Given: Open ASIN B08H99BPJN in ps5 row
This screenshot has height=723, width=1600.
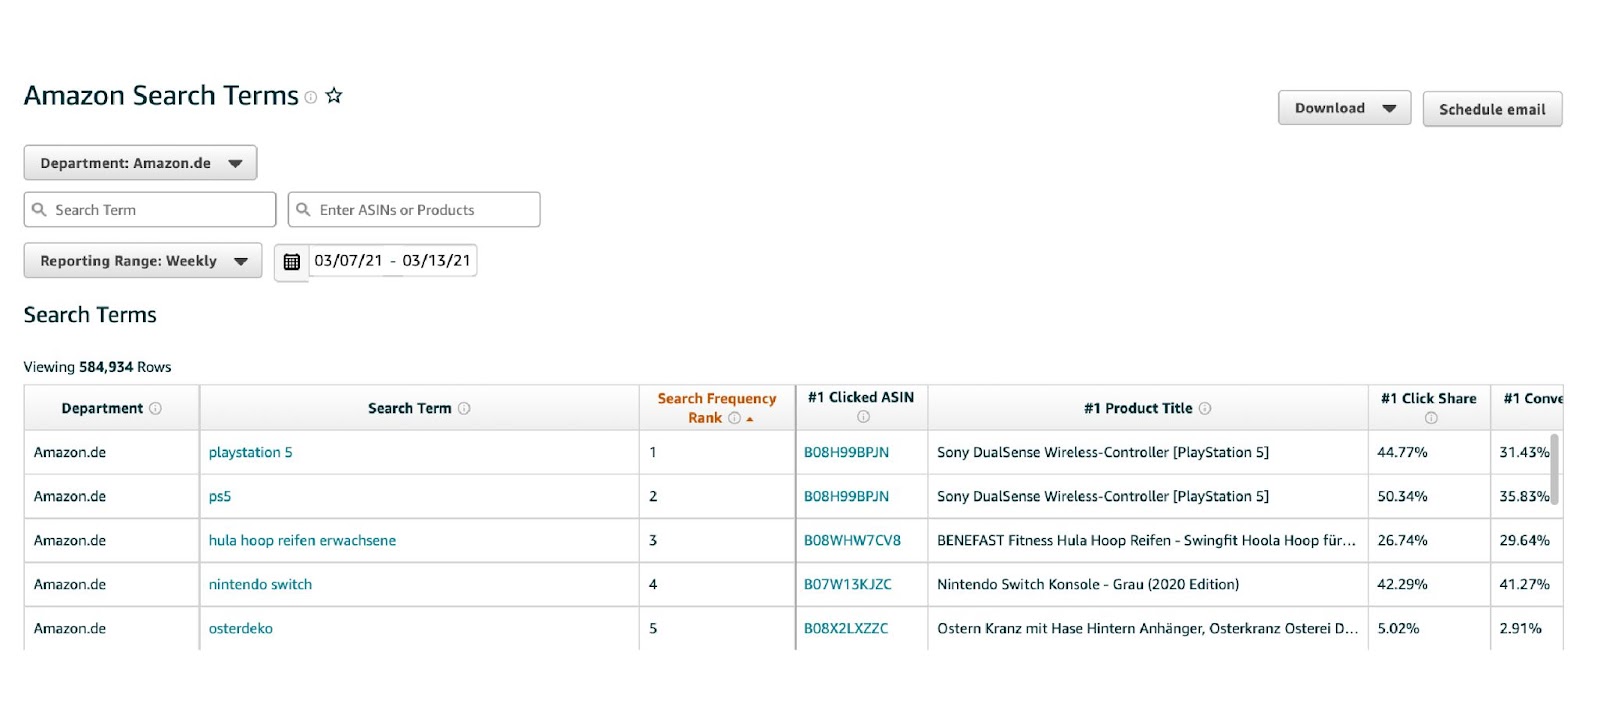Looking at the screenshot, I should point(846,496).
